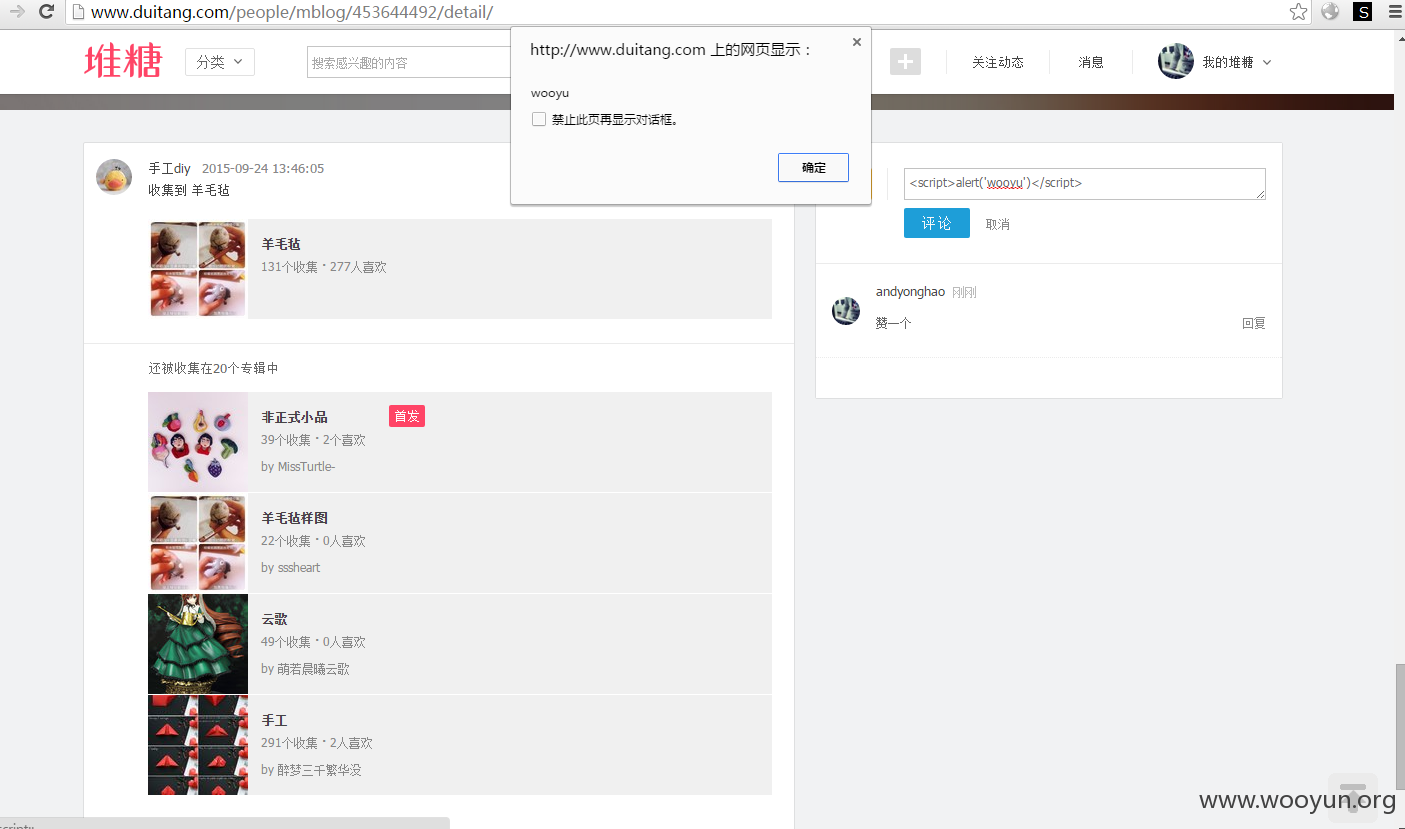Focus the 搜索感兴趣的内容 search box

(x=408, y=62)
